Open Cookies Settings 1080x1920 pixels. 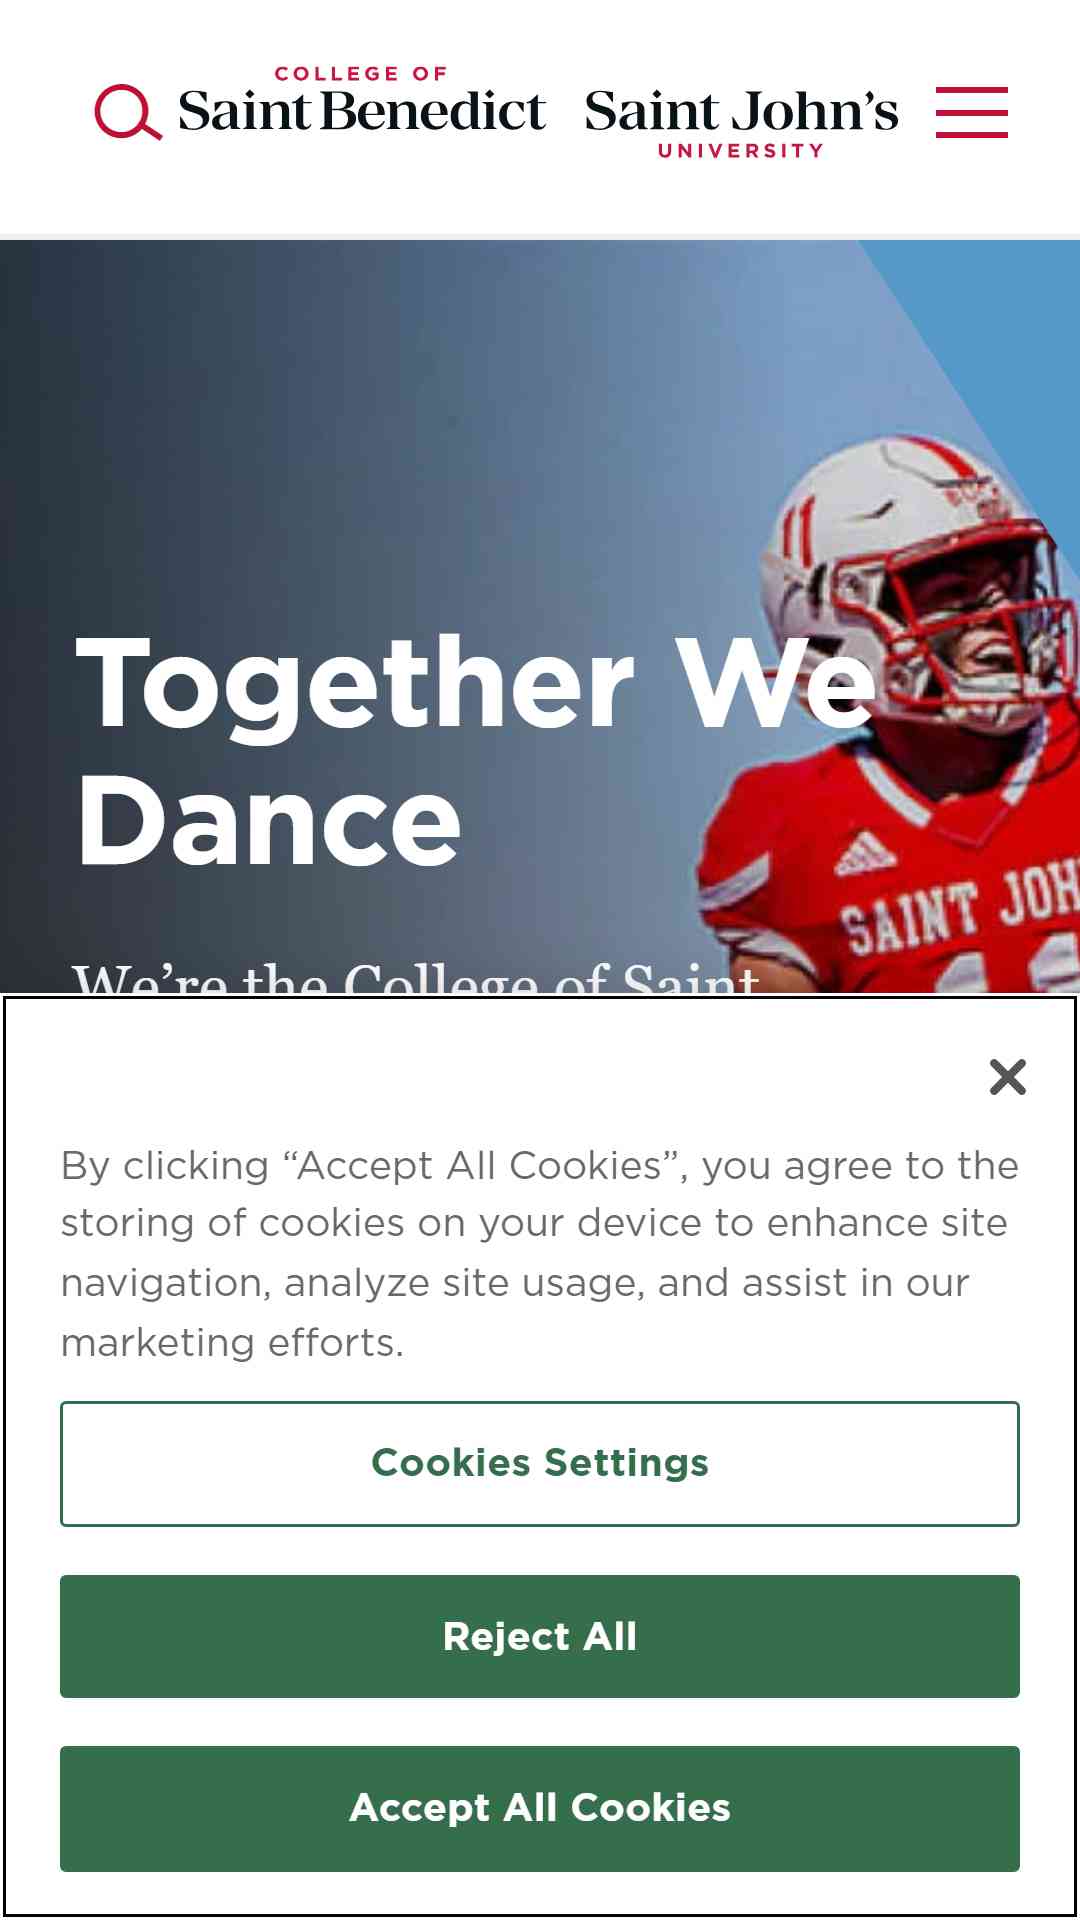[540, 1464]
